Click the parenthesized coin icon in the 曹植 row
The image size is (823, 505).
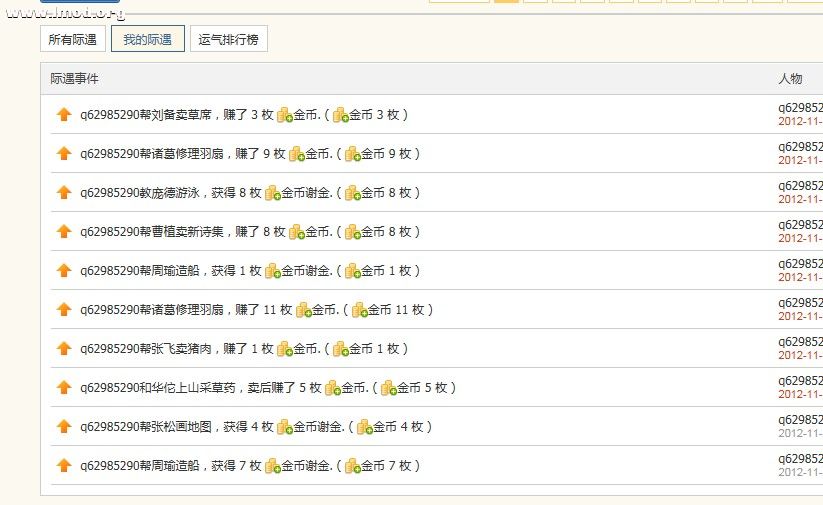click(353, 232)
